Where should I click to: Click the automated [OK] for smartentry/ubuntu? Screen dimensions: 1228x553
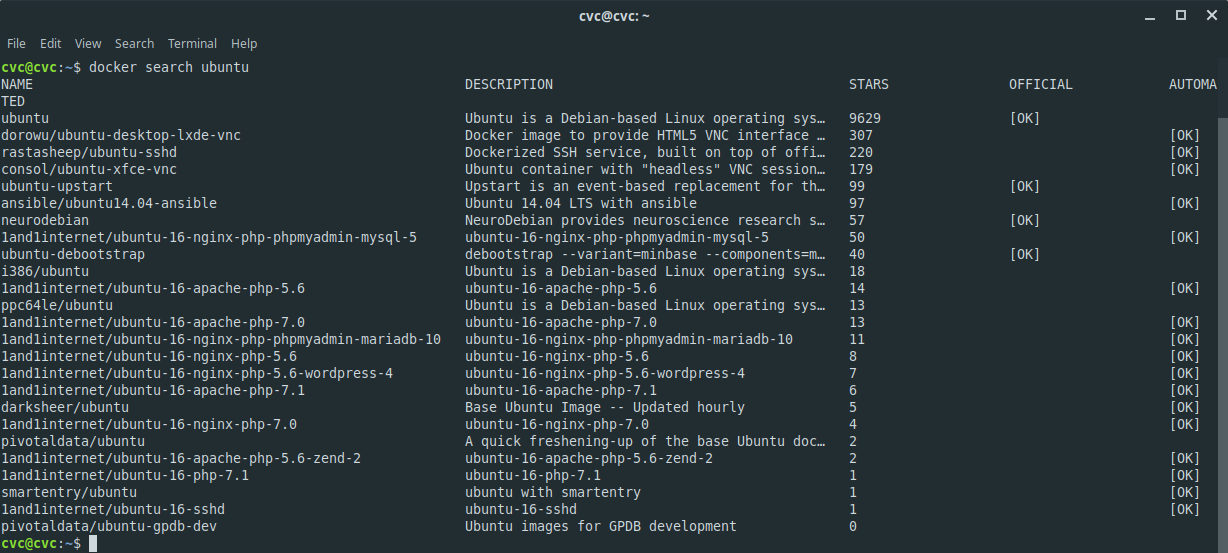point(1185,492)
